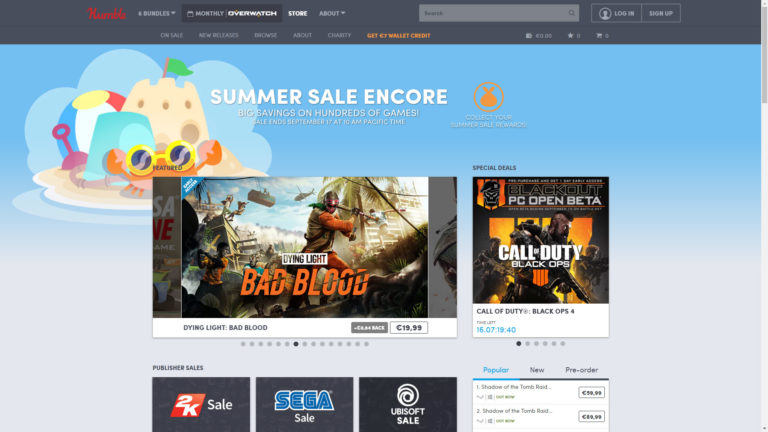The height and width of the screenshot is (432, 768).
Task: Expand the Bundles dropdown menu
Action: click(157, 13)
